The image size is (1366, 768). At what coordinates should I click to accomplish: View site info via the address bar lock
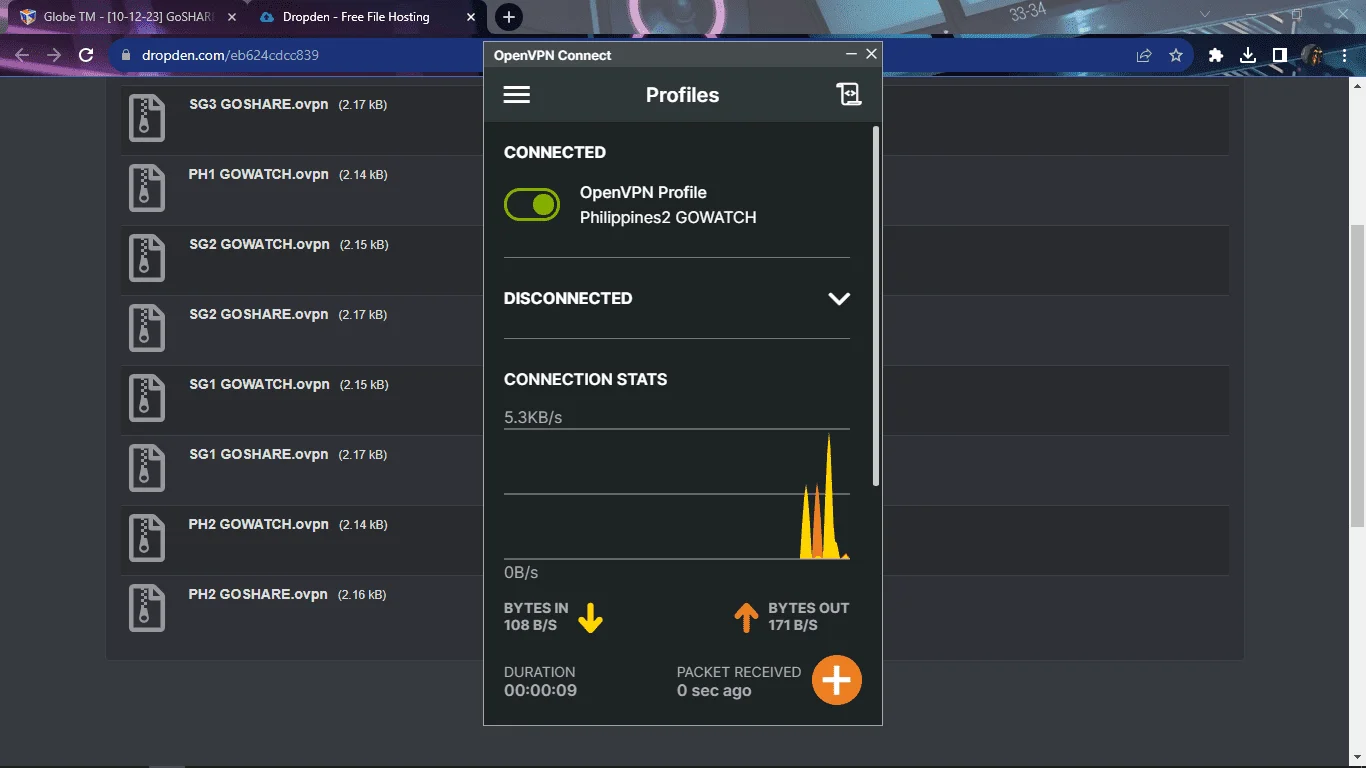pos(125,56)
